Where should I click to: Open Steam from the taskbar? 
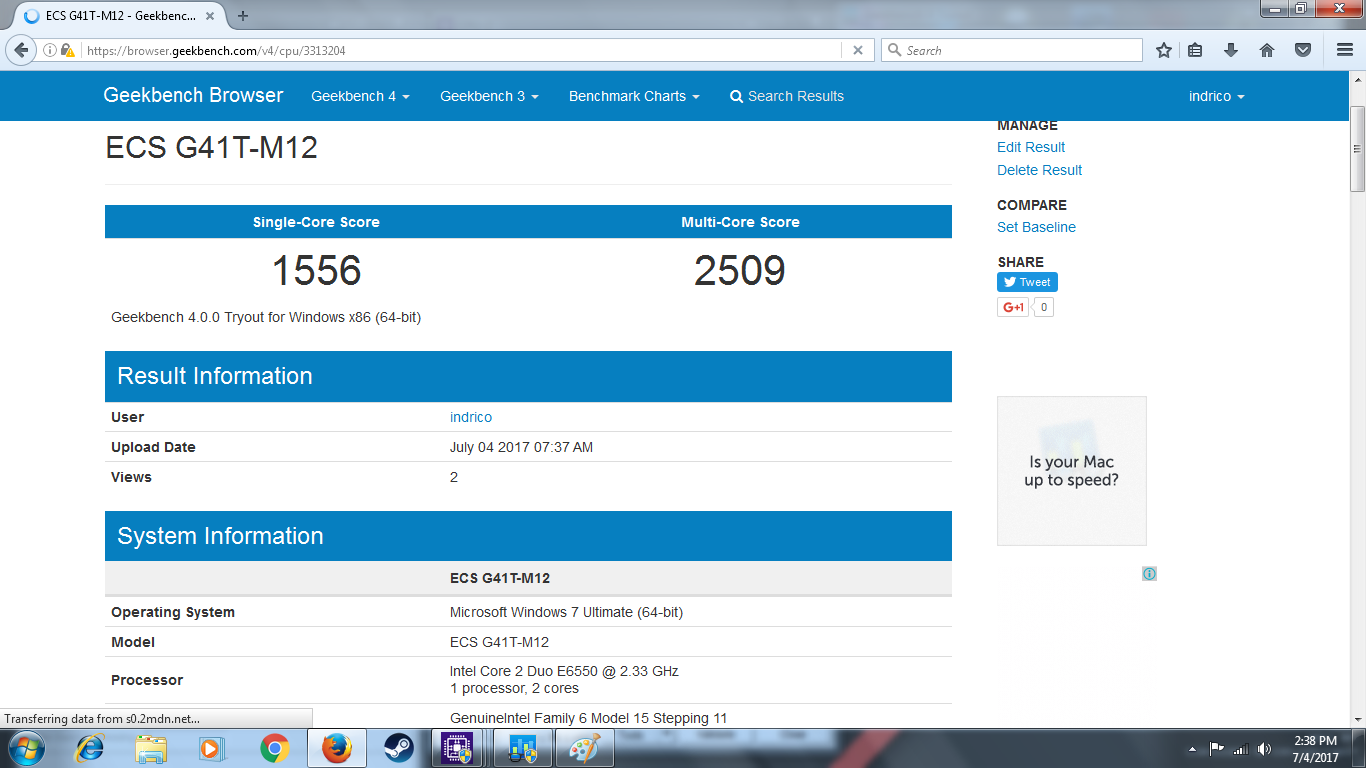point(398,748)
